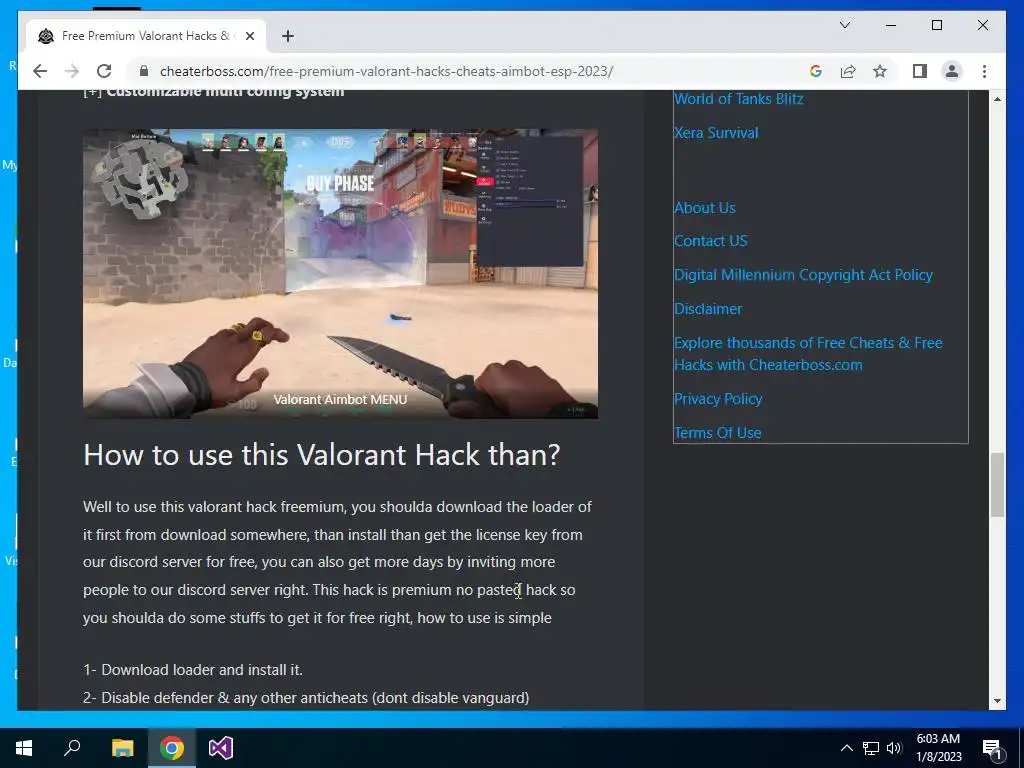Open File Explorer from the taskbar

122,748
